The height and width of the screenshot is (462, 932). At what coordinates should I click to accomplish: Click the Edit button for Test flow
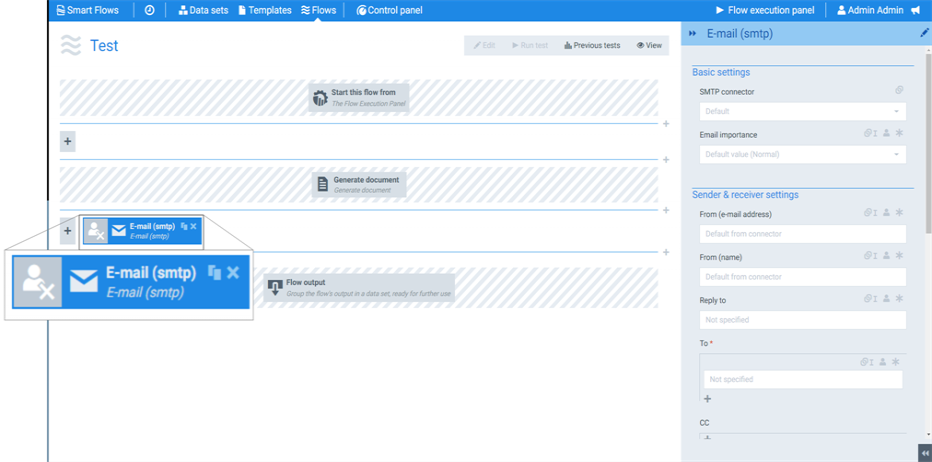(x=484, y=45)
